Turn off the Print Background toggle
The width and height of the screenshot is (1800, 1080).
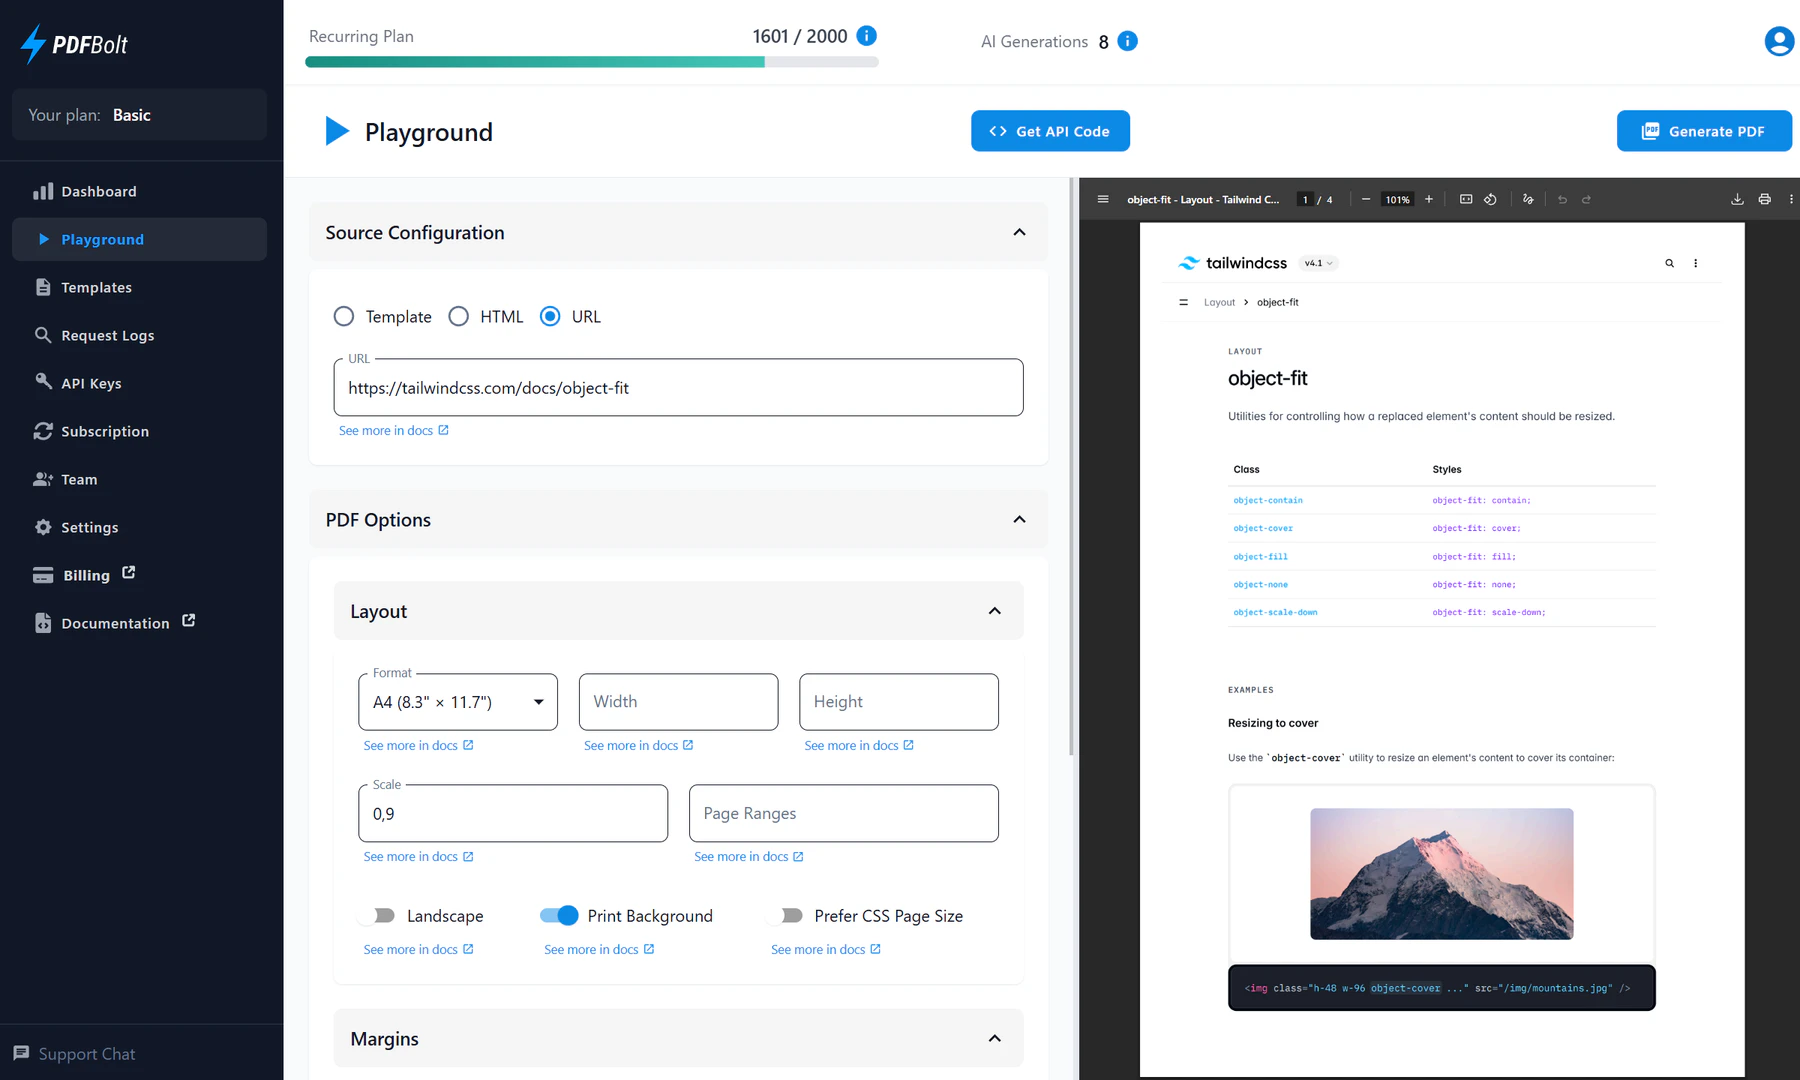559,915
